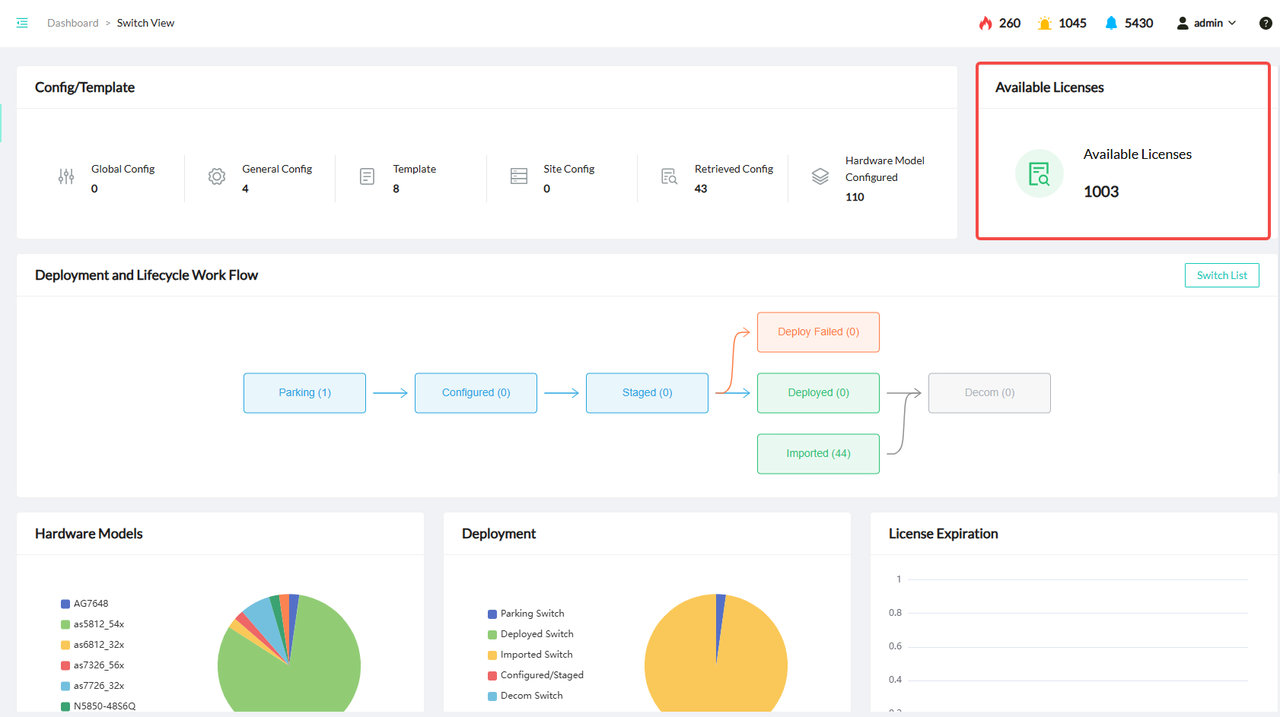
Task: Click the Retrieved Config icon
Action: pyautogui.click(x=669, y=177)
